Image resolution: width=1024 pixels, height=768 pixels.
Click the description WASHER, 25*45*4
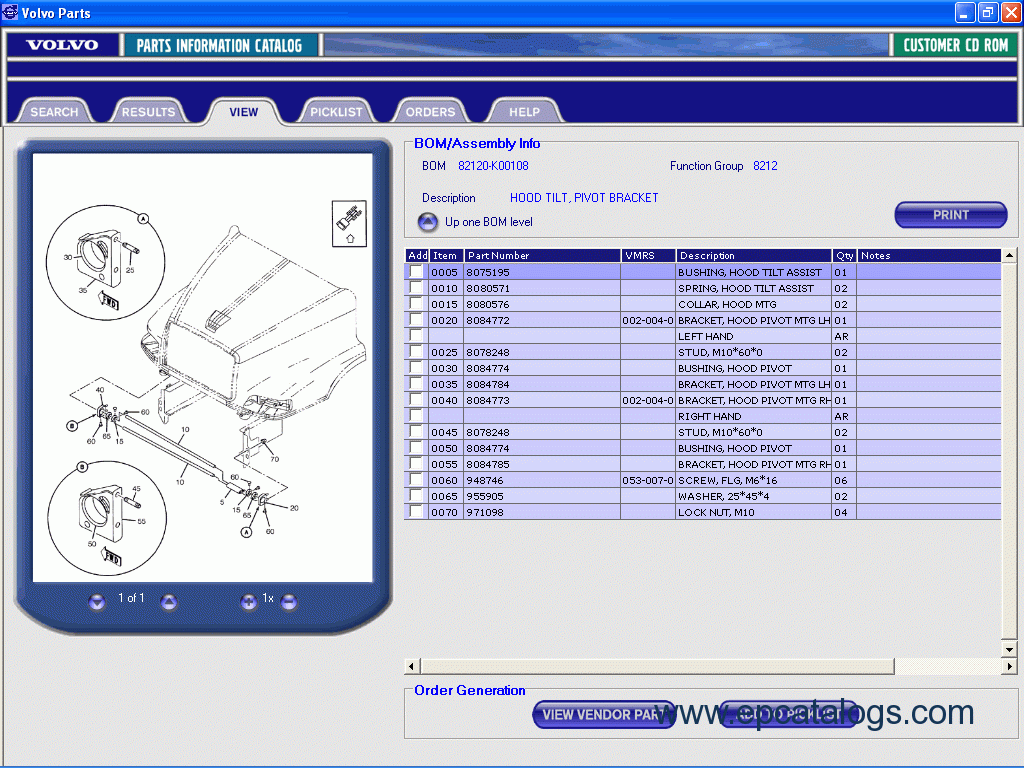(x=724, y=496)
